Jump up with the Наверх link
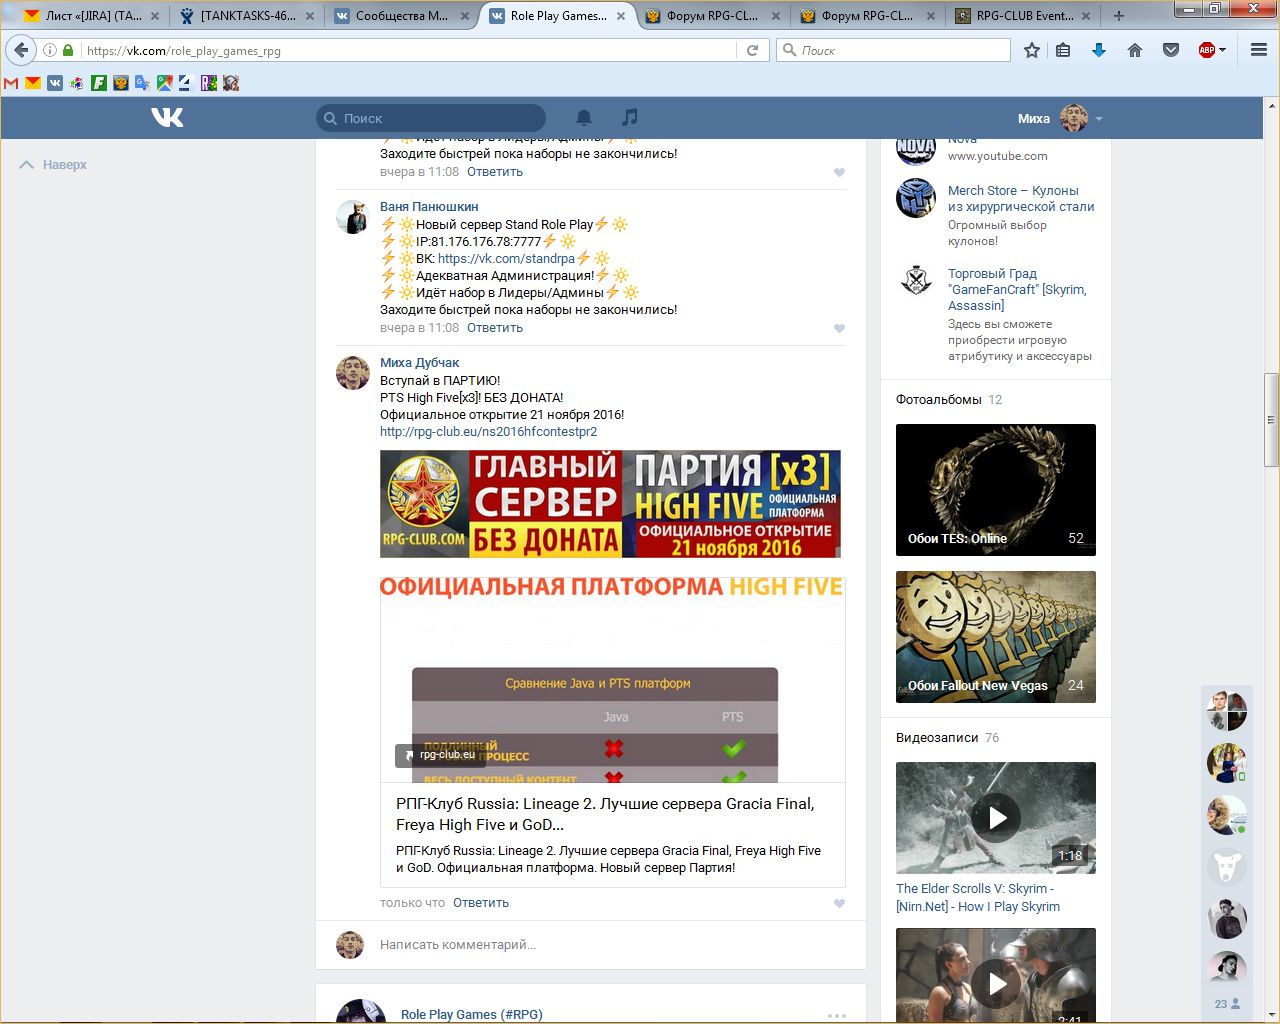 click(x=53, y=165)
